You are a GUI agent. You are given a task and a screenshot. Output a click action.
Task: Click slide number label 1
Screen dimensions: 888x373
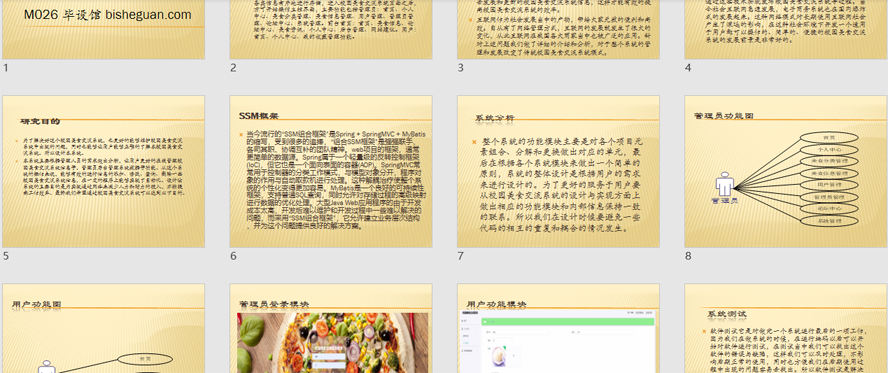pos(6,68)
